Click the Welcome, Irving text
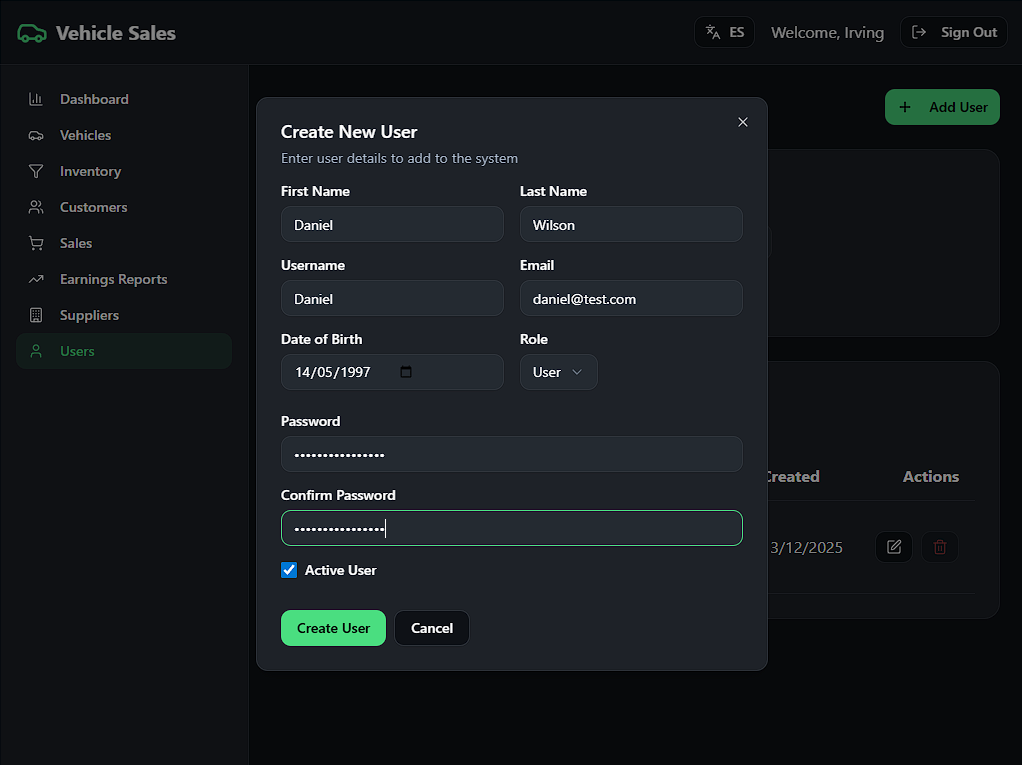The height and width of the screenshot is (765, 1022). pyautogui.click(x=827, y=33)
